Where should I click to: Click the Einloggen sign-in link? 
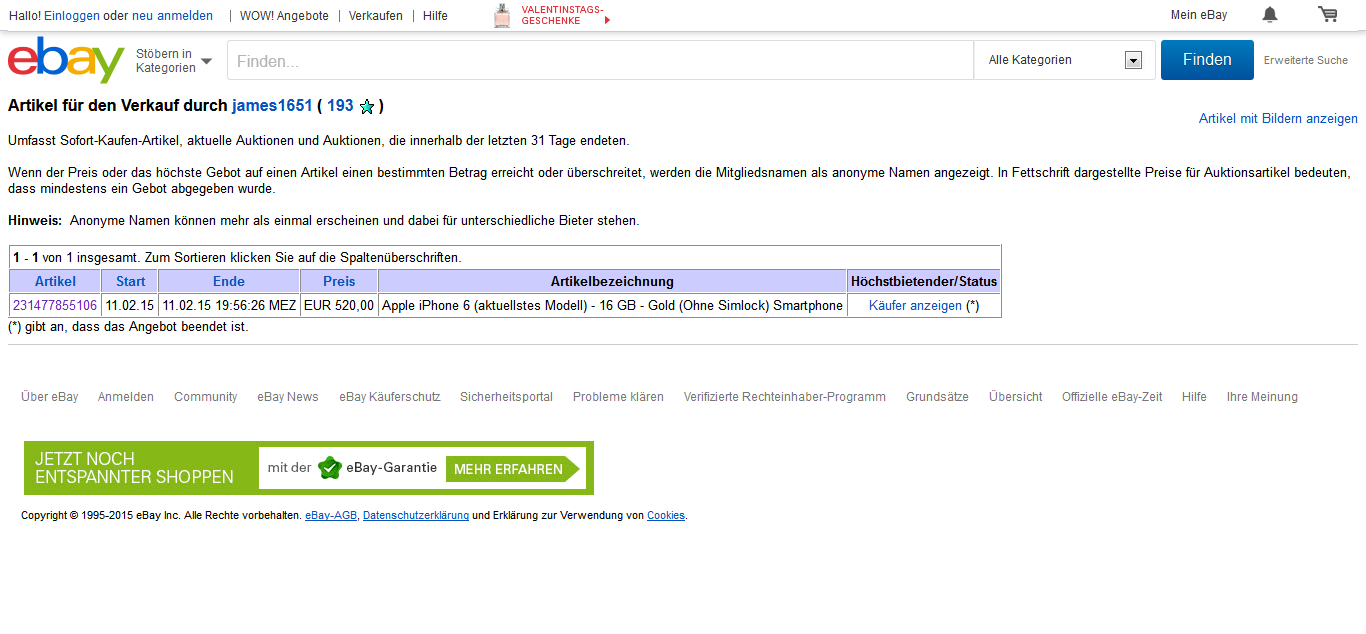coord(72,15)
